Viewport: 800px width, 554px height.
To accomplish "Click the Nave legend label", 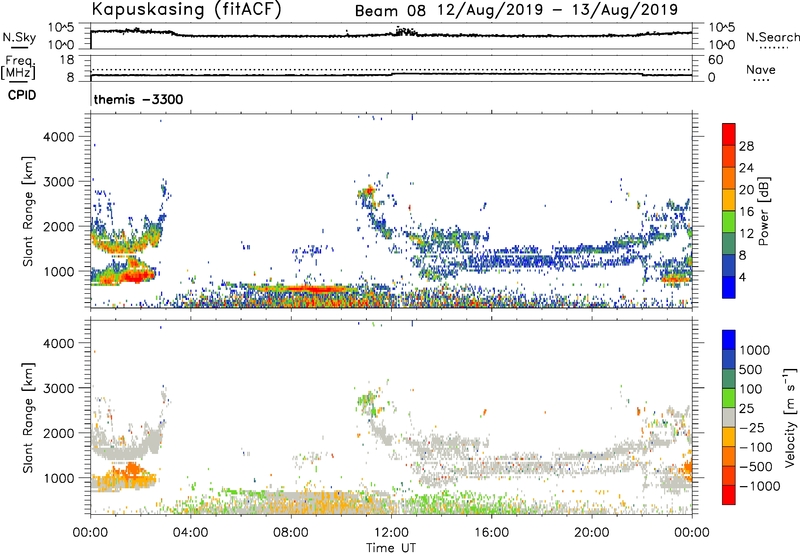I will pyautogui.click(x=761, y=69).
